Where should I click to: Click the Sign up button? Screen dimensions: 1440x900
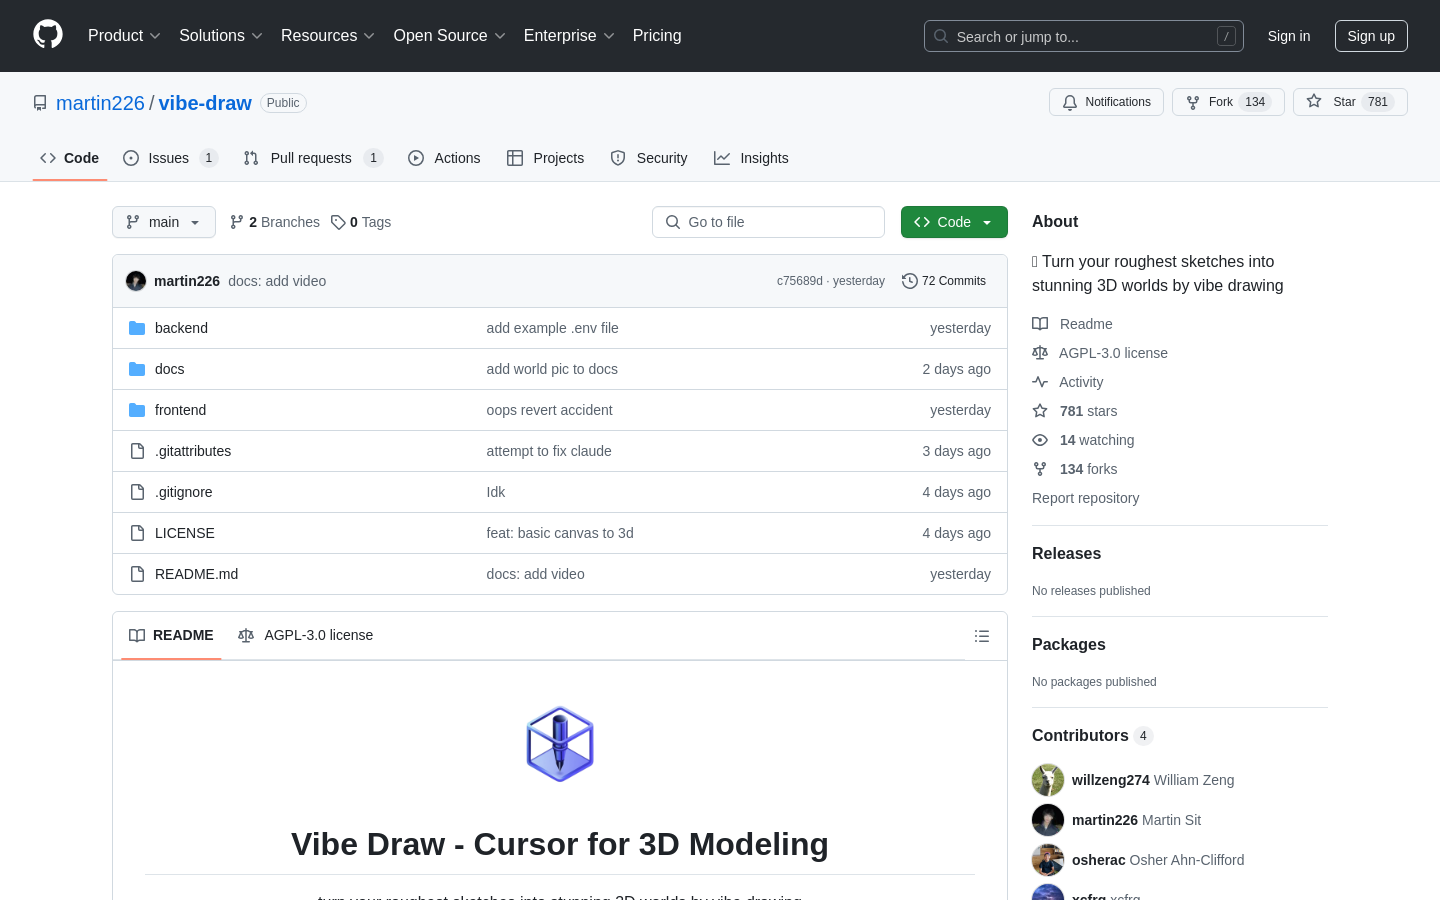[x=1371, y=36]
